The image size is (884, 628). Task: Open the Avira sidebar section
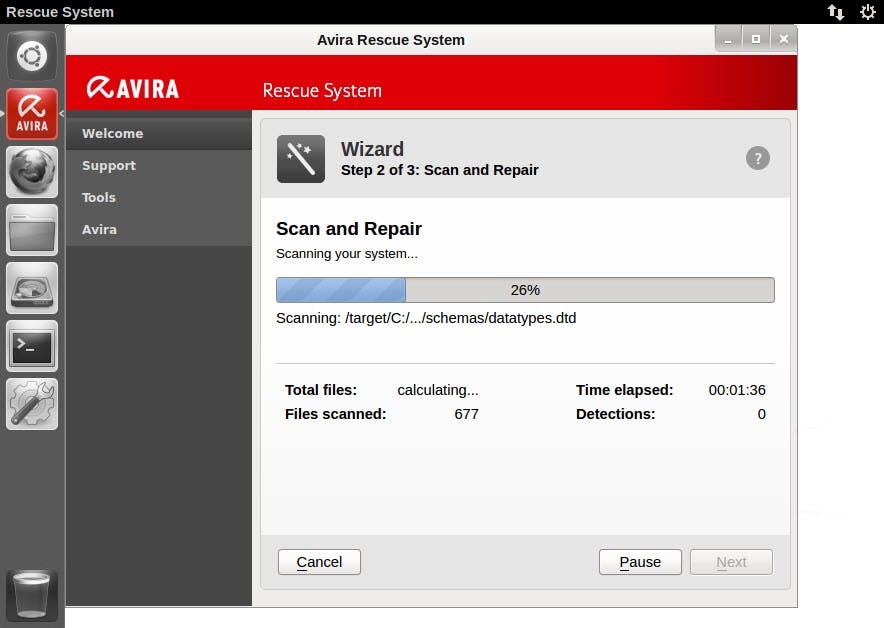tap(159, 229)
